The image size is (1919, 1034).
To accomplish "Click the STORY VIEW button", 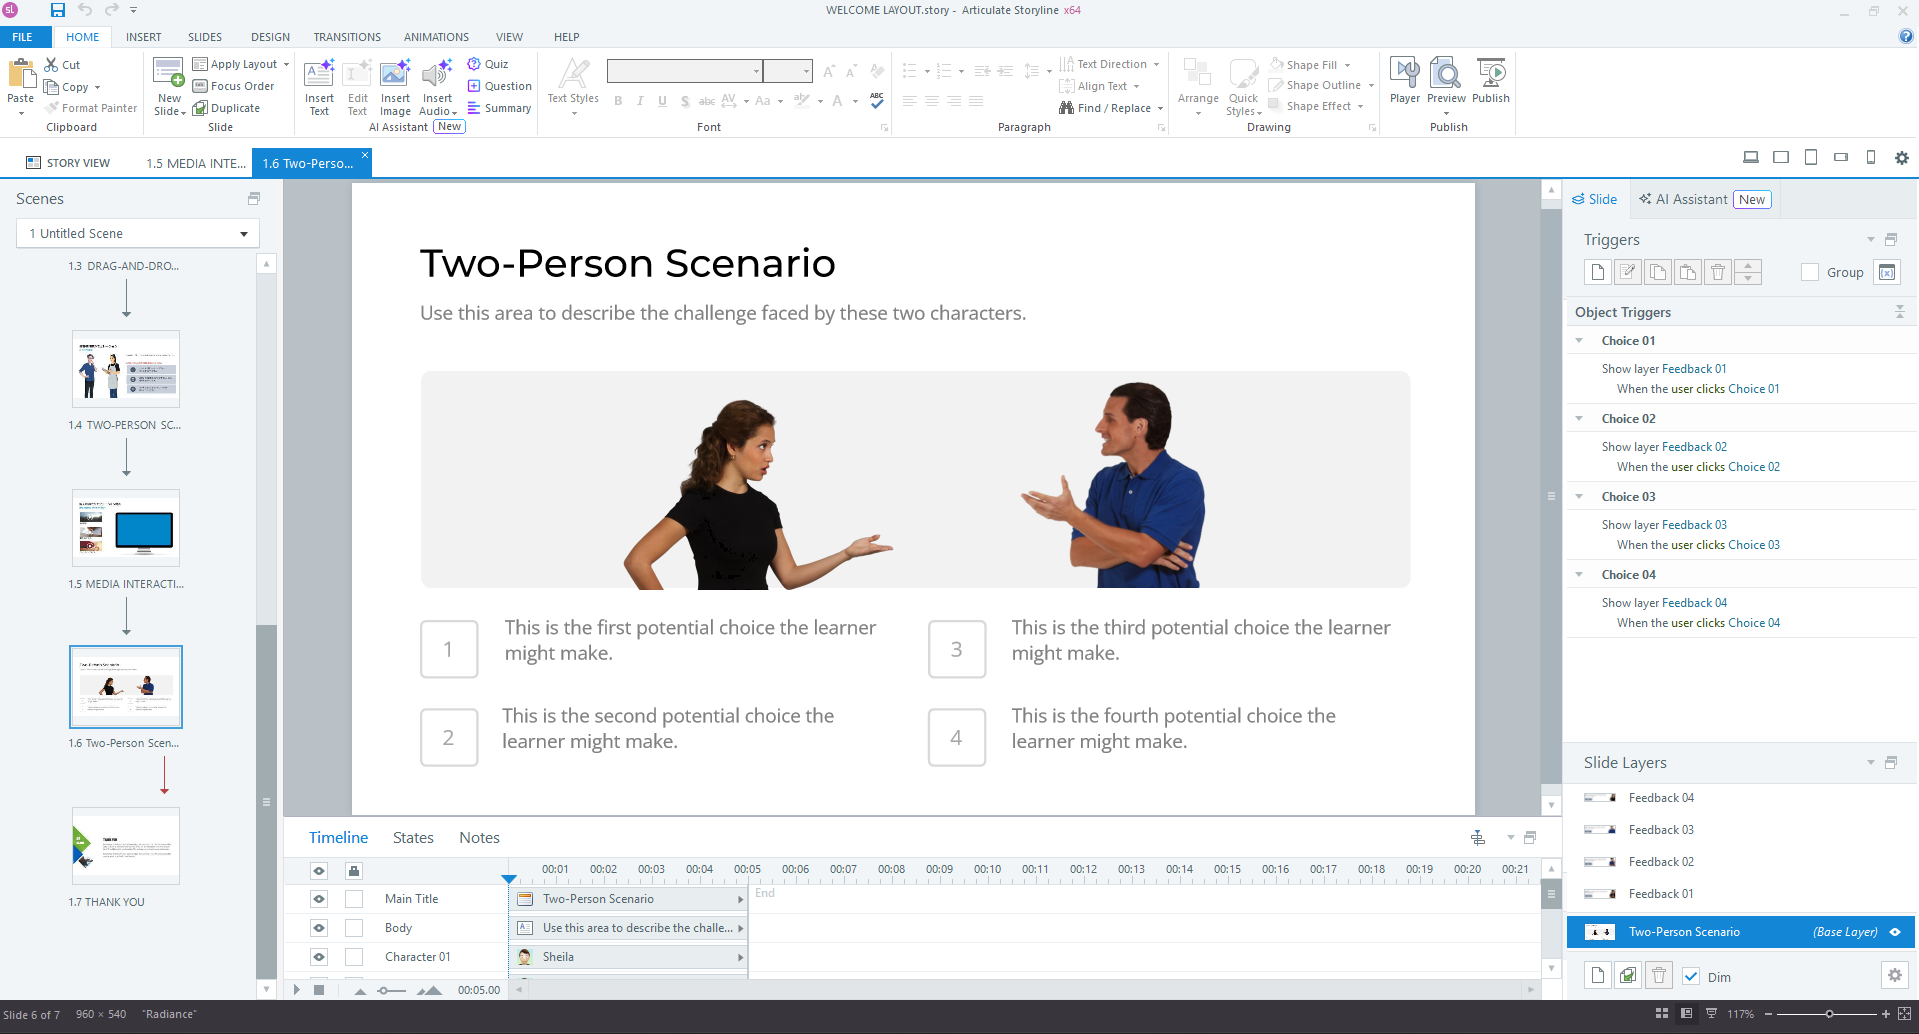I will [x=68, y=163].
